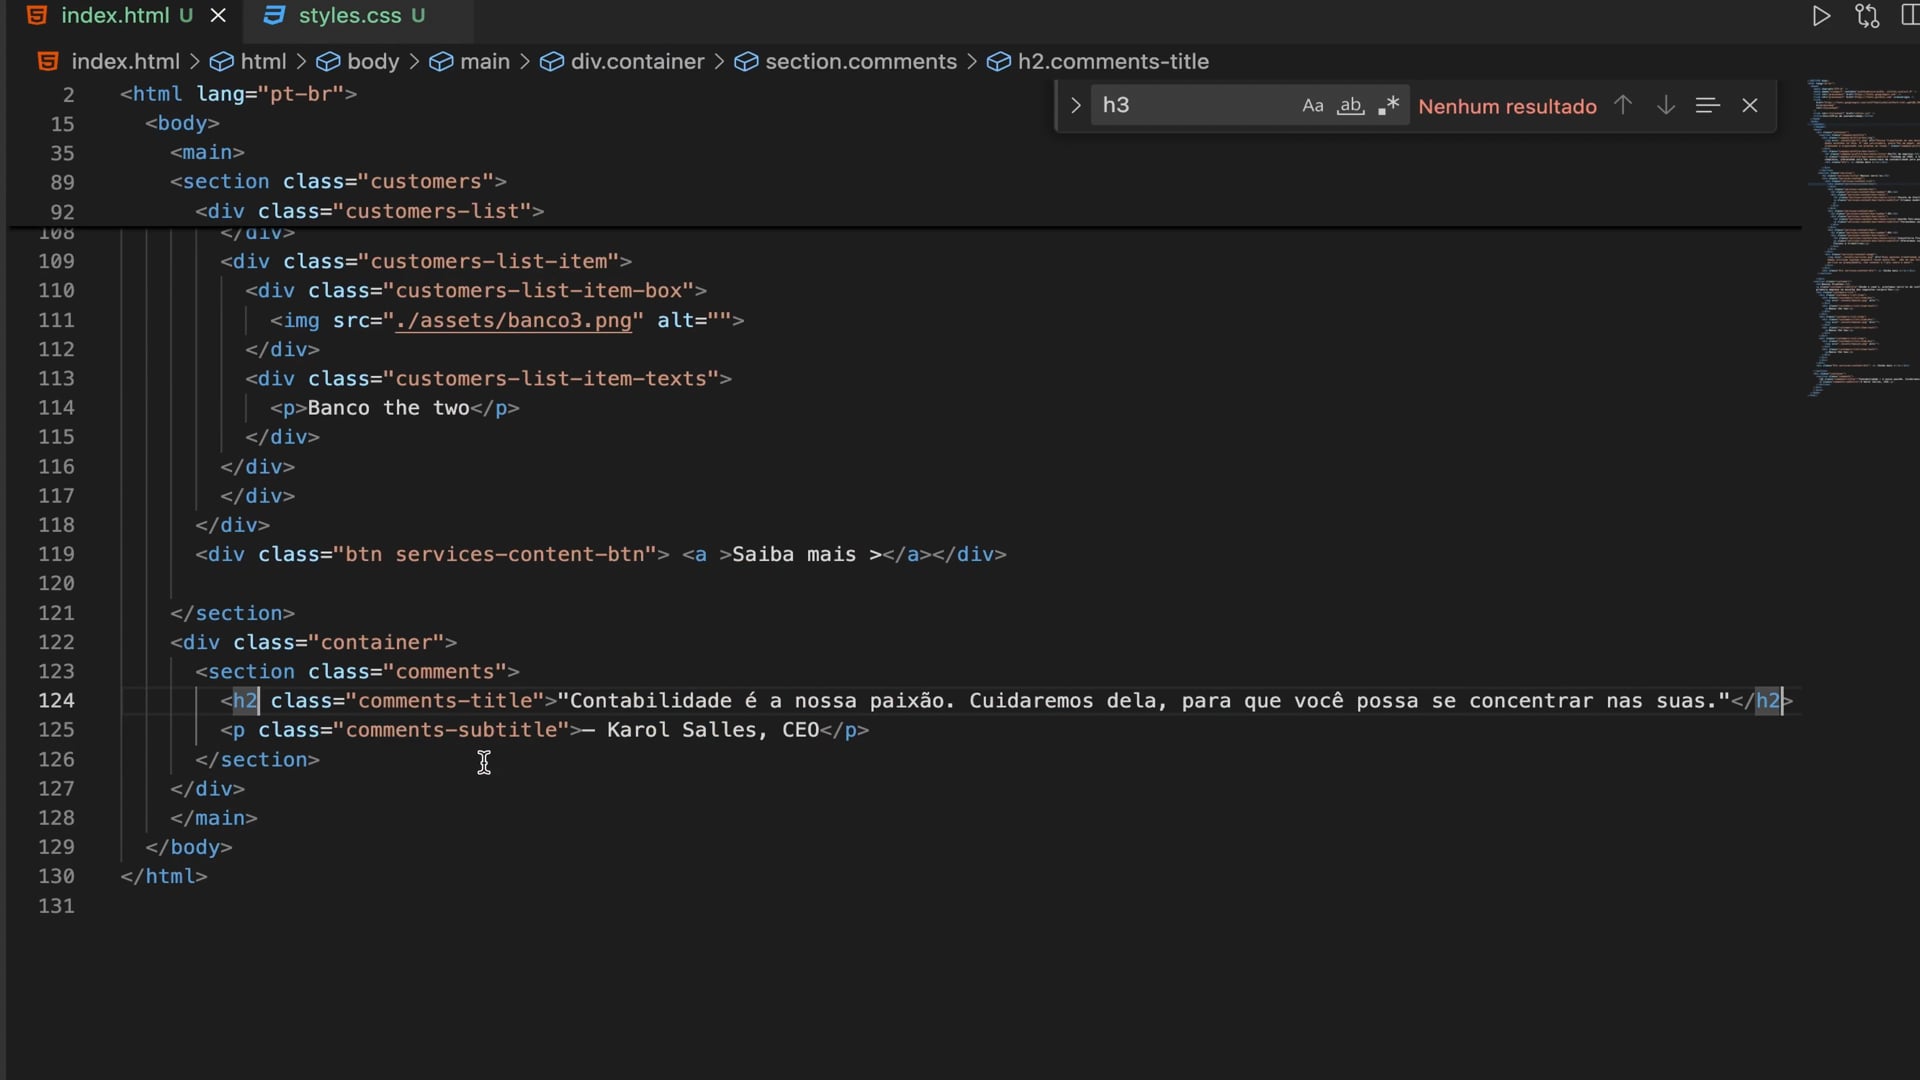Open div.container breadcrumb dropdown
The width and height of the screenshot is (1920, 1080).
(x=637, y=62)
